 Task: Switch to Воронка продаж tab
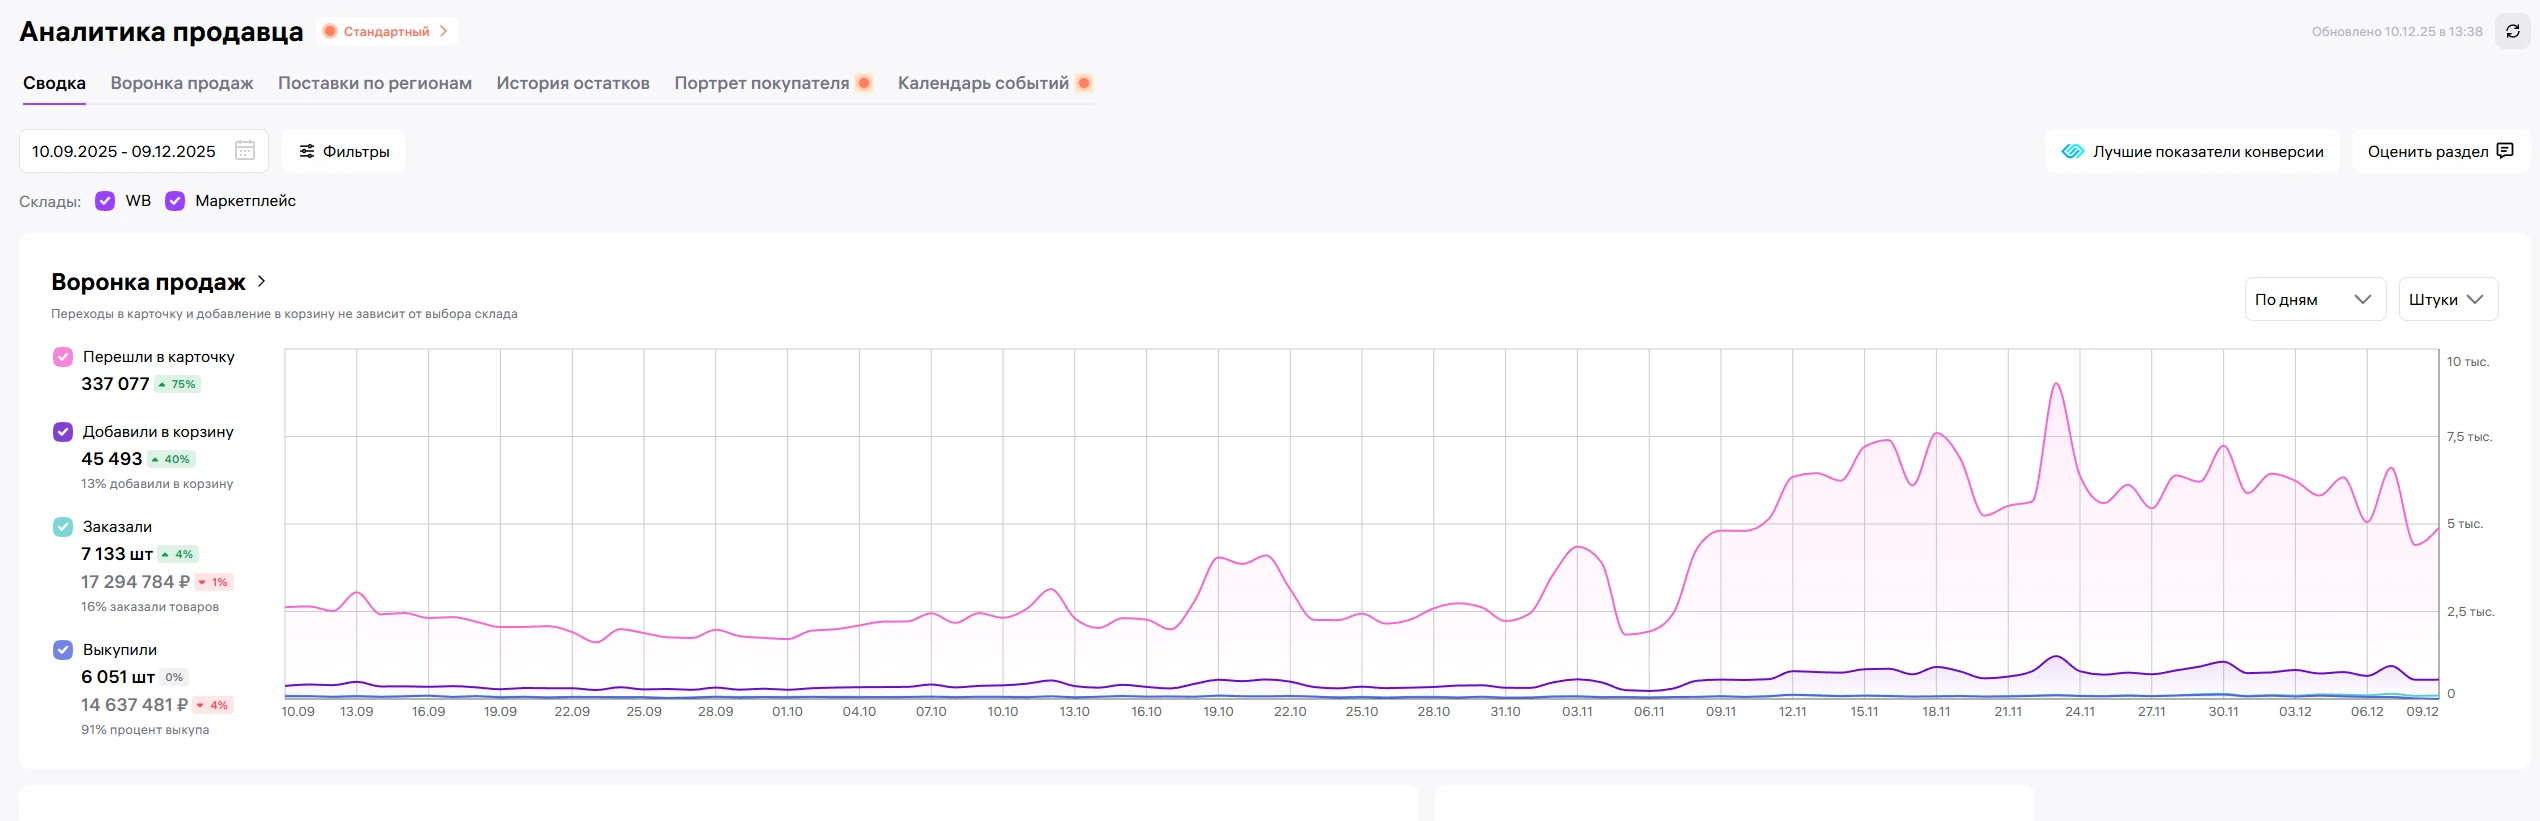(x=182, y=83)
